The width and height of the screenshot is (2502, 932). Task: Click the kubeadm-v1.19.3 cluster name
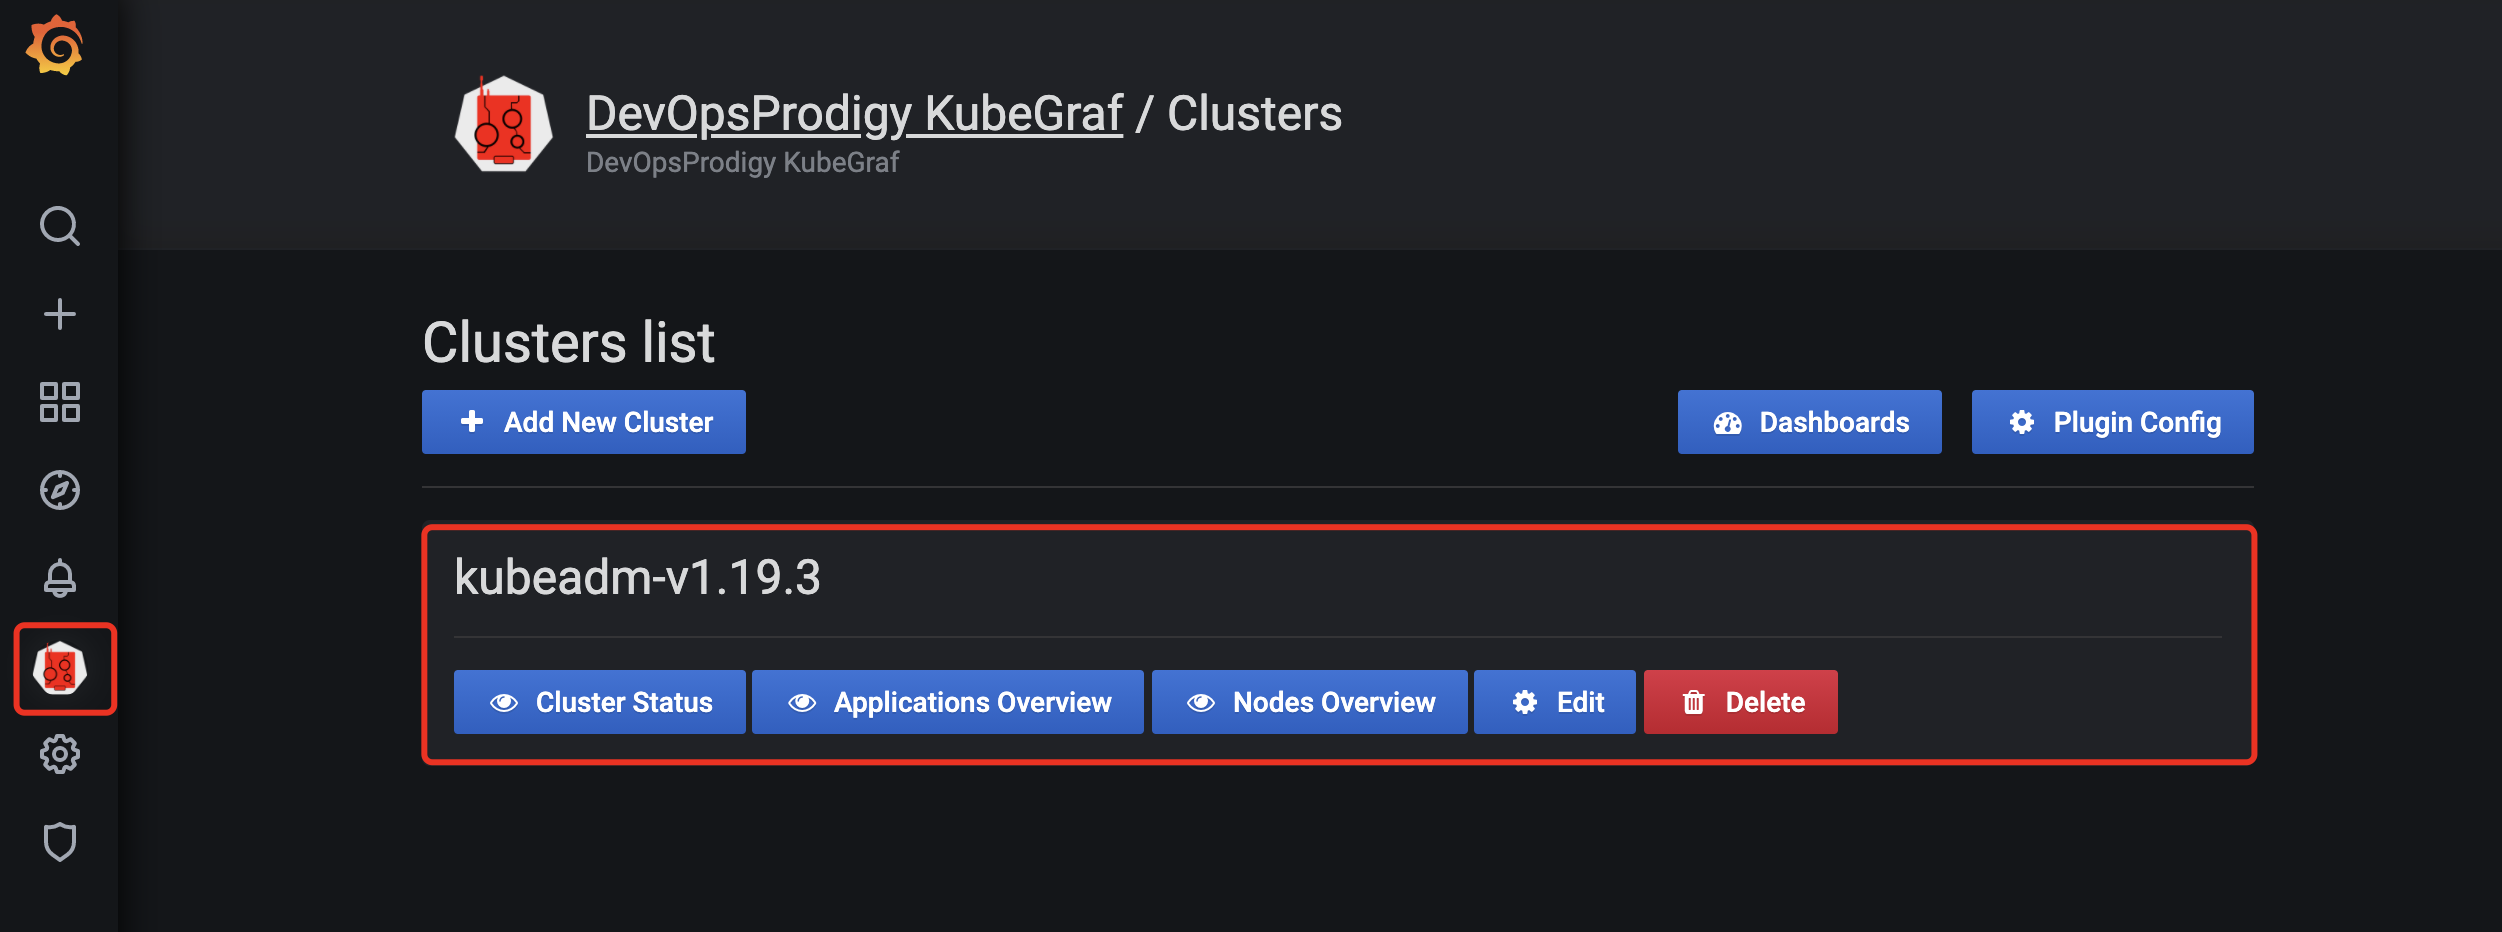point(637,577)
